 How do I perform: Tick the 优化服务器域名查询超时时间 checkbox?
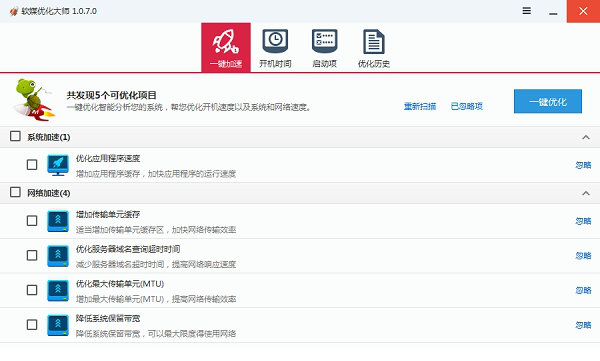point(32,255)
